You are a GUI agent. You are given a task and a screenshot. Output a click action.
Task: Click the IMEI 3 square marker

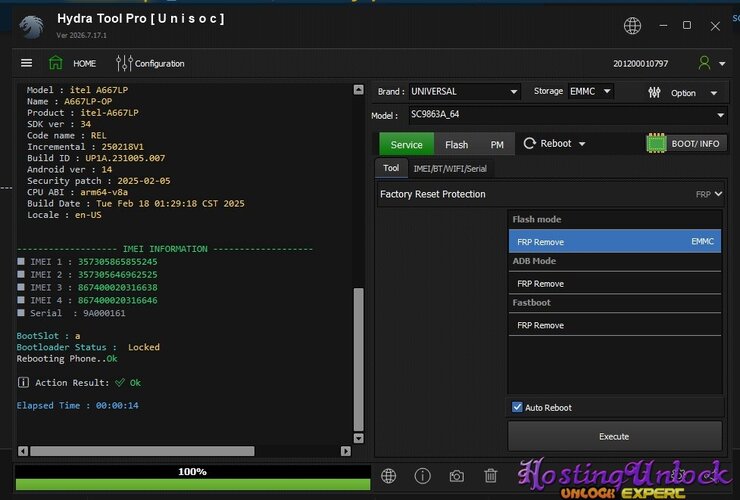coord(21,287)
